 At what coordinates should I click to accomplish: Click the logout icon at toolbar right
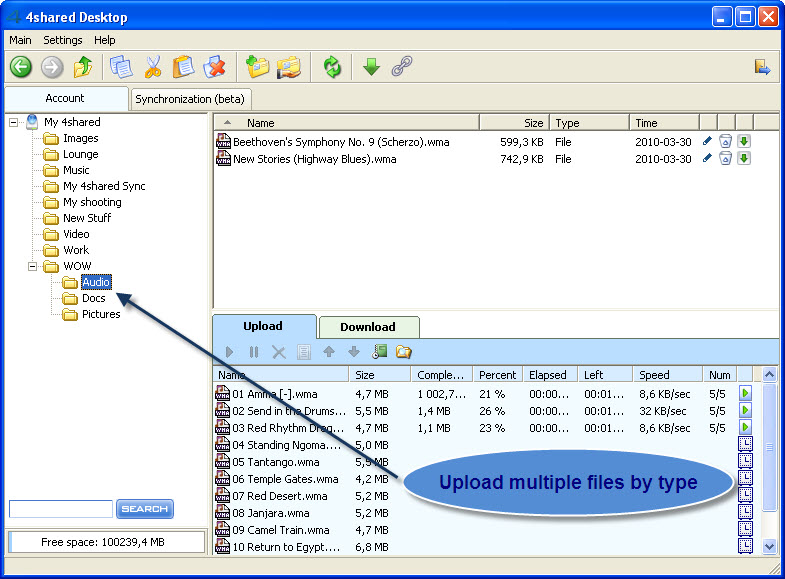coord(762,67)
